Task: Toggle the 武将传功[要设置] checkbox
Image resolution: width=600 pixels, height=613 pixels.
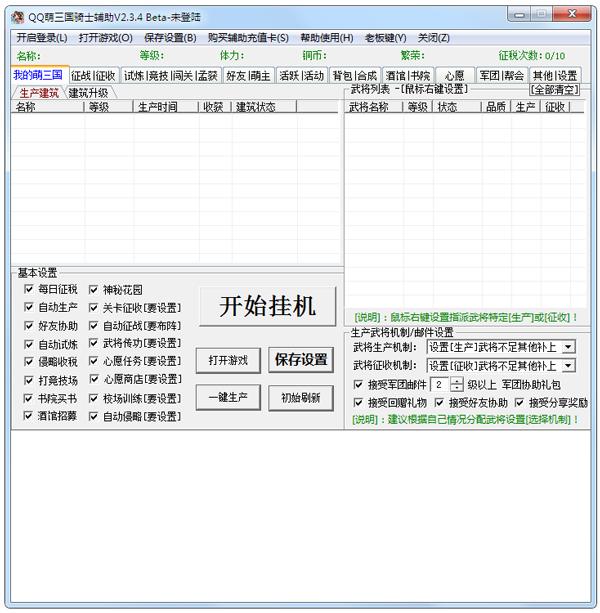Action: pyautogui.click(x=93, y=343)
